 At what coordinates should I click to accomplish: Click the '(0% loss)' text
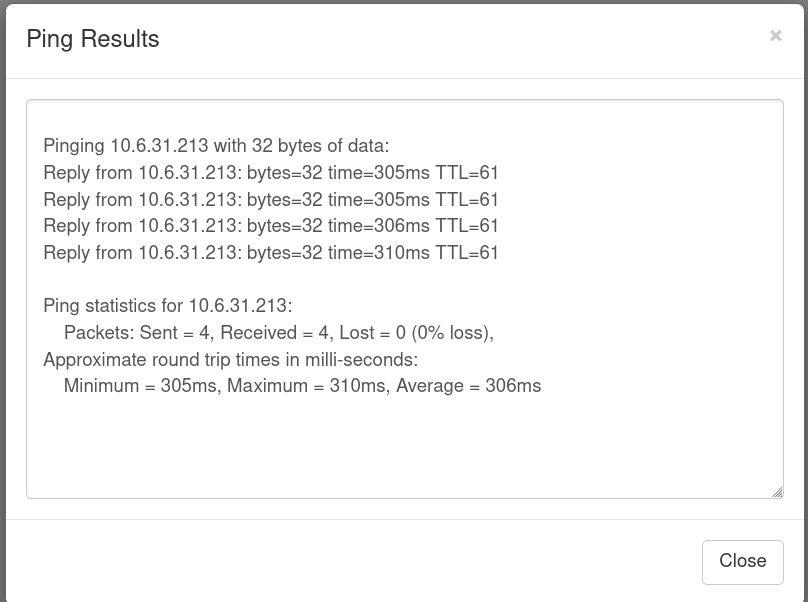click(451, 332)
